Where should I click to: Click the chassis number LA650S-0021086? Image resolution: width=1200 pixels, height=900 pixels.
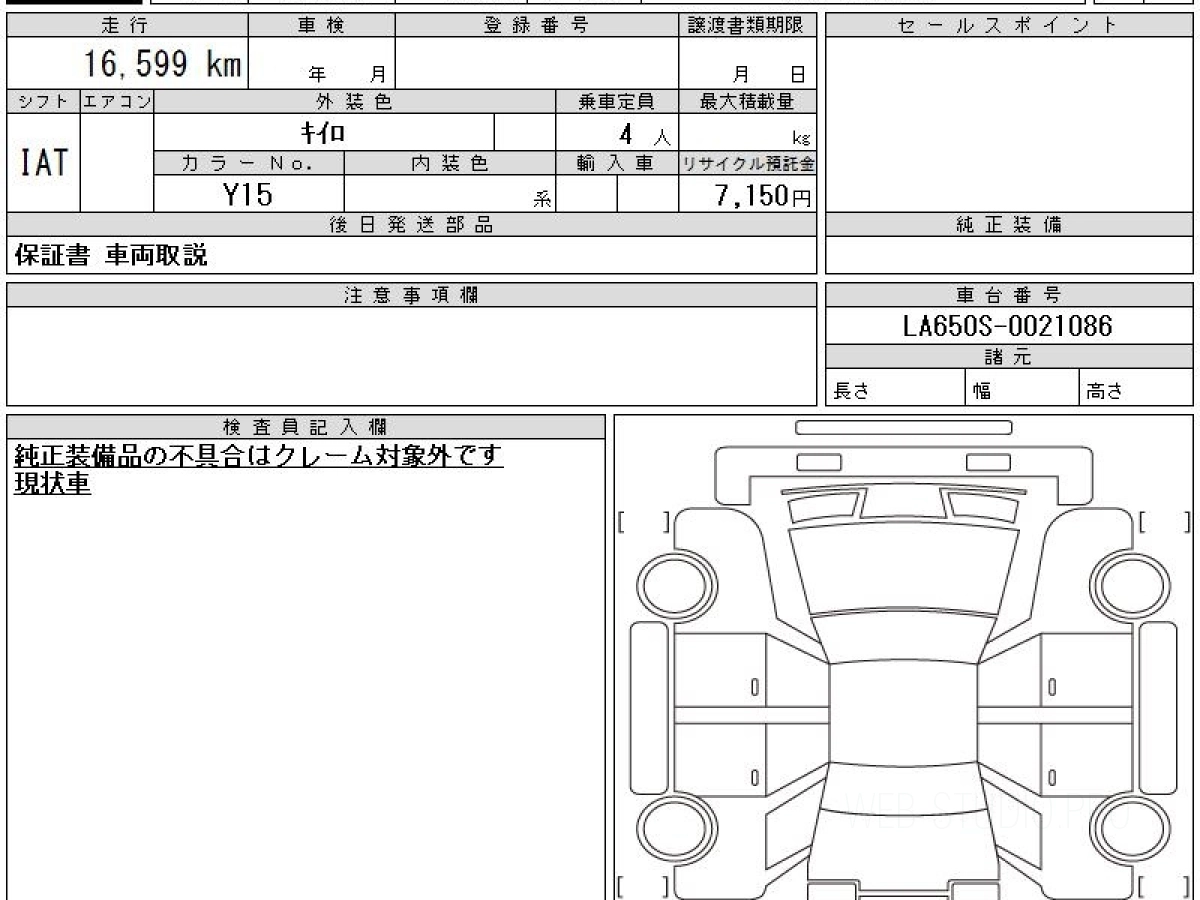1008,326
